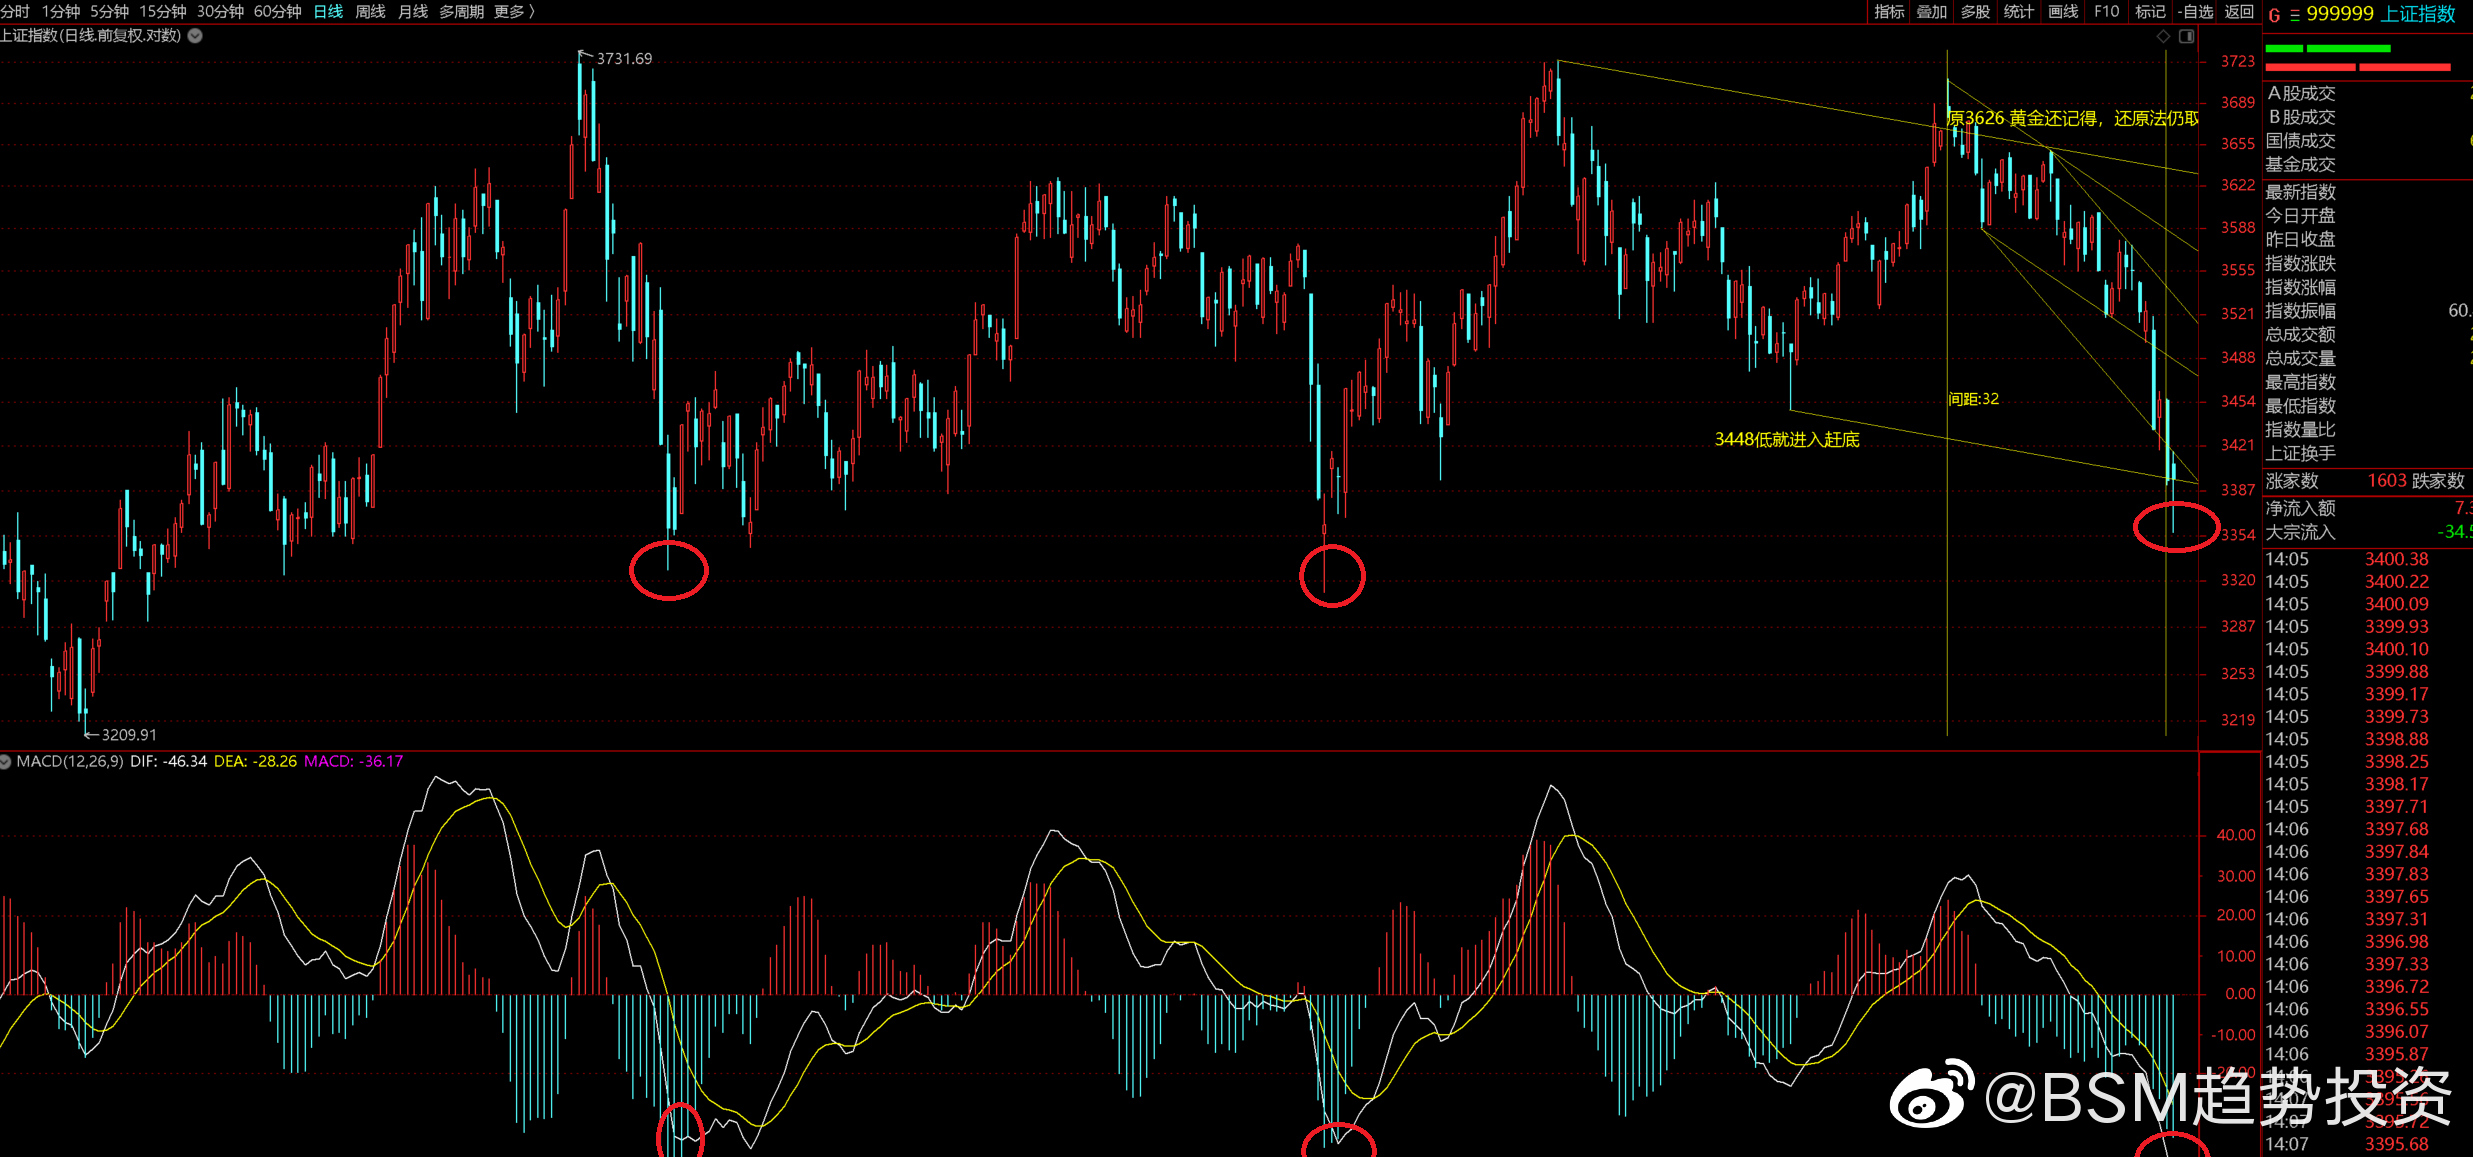The image size is (2473, 1157).
Task: Open F10 company info
Action: click(2107, 12)
